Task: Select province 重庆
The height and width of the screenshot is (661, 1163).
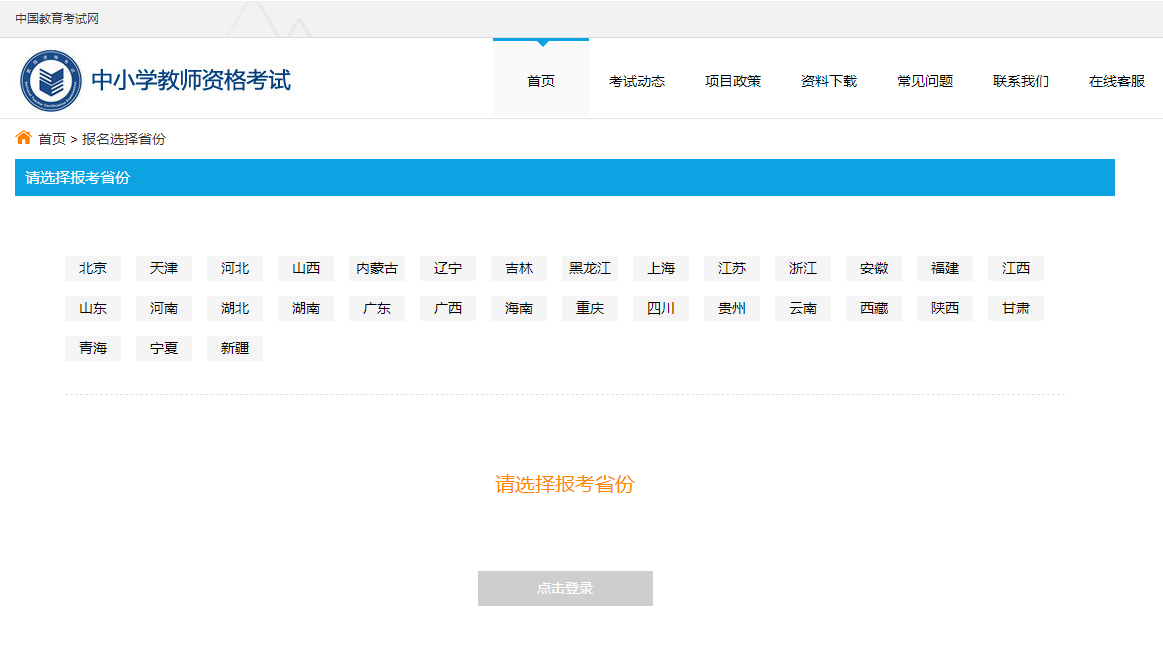Action: (590, 308)
